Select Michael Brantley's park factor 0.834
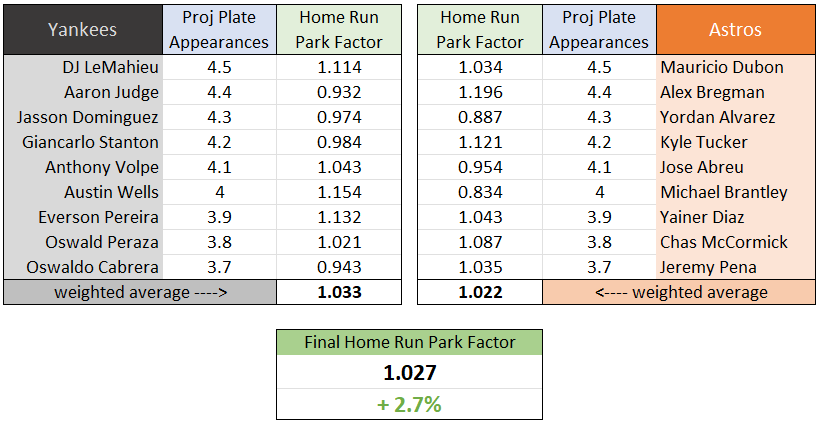Screen dimensions: 818x422 click(x=480, y=192)
